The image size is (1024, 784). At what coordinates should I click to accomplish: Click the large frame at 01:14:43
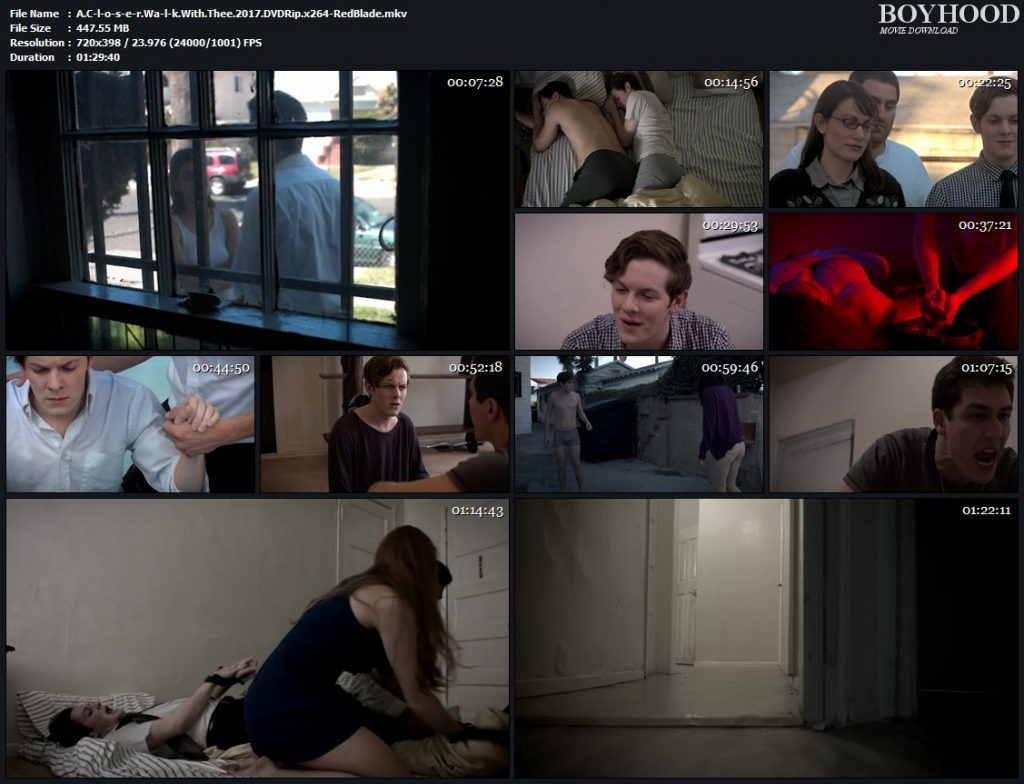point(257,638)
